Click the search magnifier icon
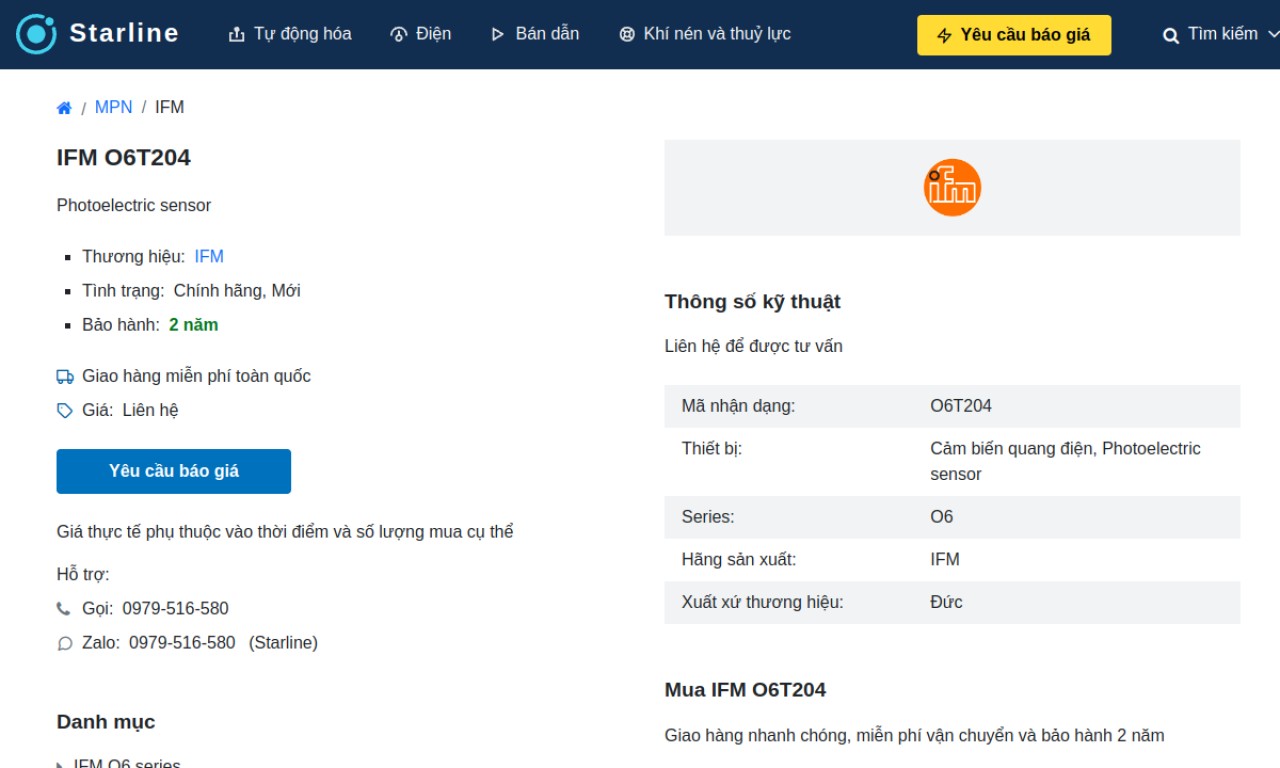 [1171, 35]
